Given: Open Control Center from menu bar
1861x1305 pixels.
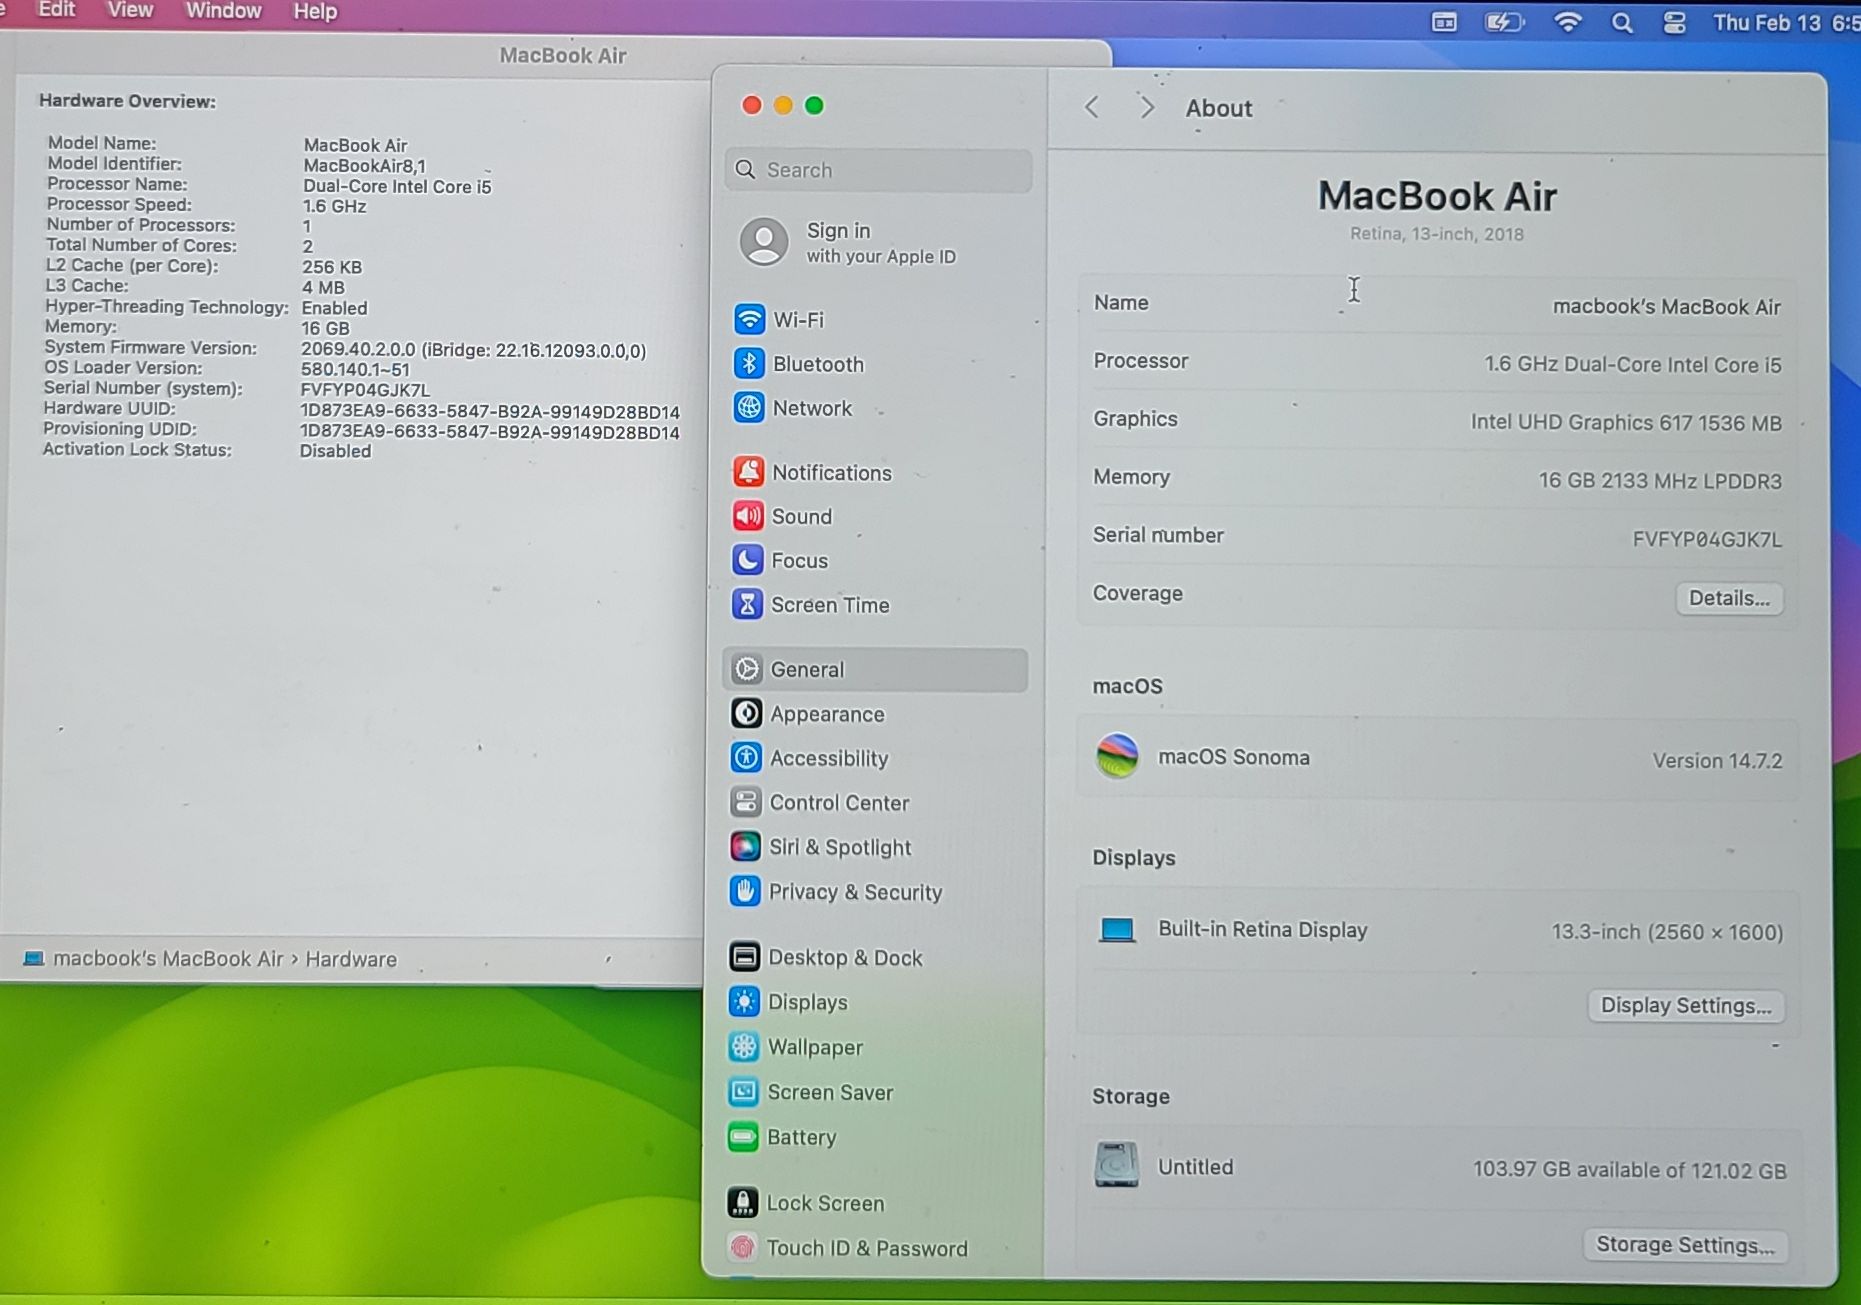Looking at the screenshot, I should point(1674,22).
